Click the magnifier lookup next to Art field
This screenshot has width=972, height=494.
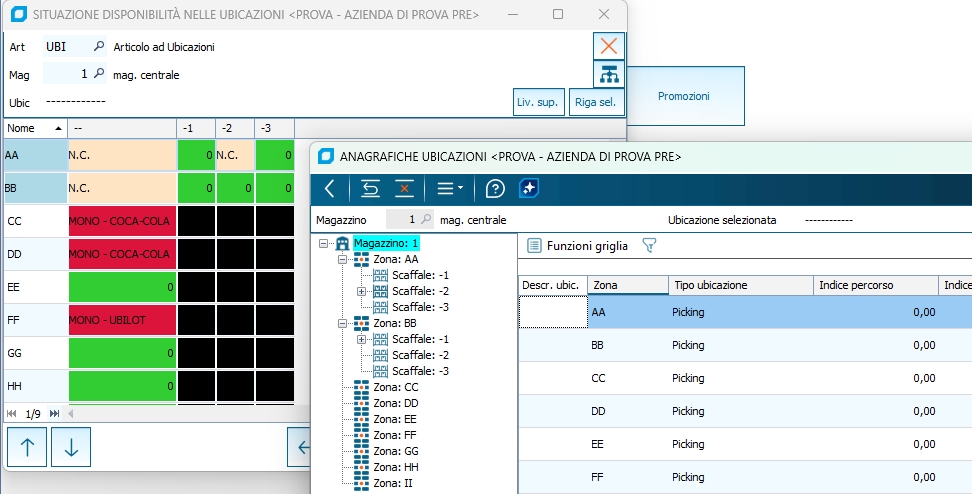pyautogui.click(x=98, y=47)
